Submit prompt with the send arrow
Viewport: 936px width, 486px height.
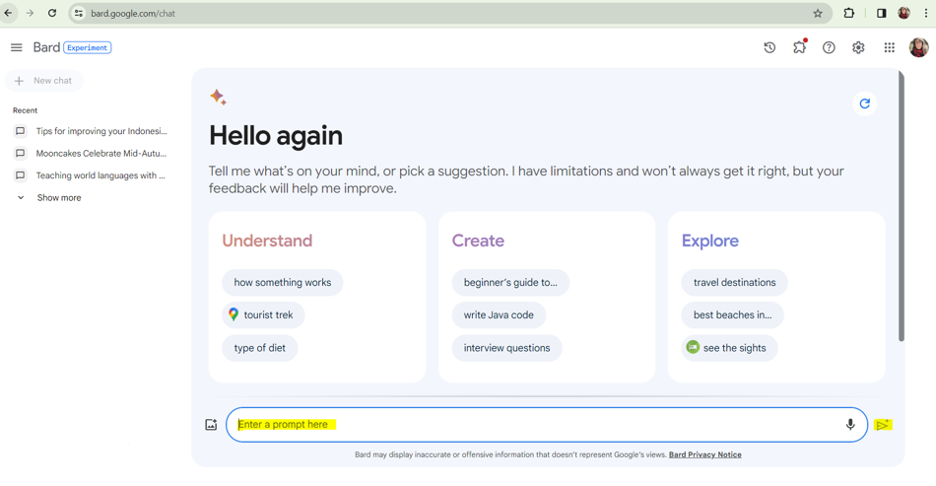tap(883, 425)
